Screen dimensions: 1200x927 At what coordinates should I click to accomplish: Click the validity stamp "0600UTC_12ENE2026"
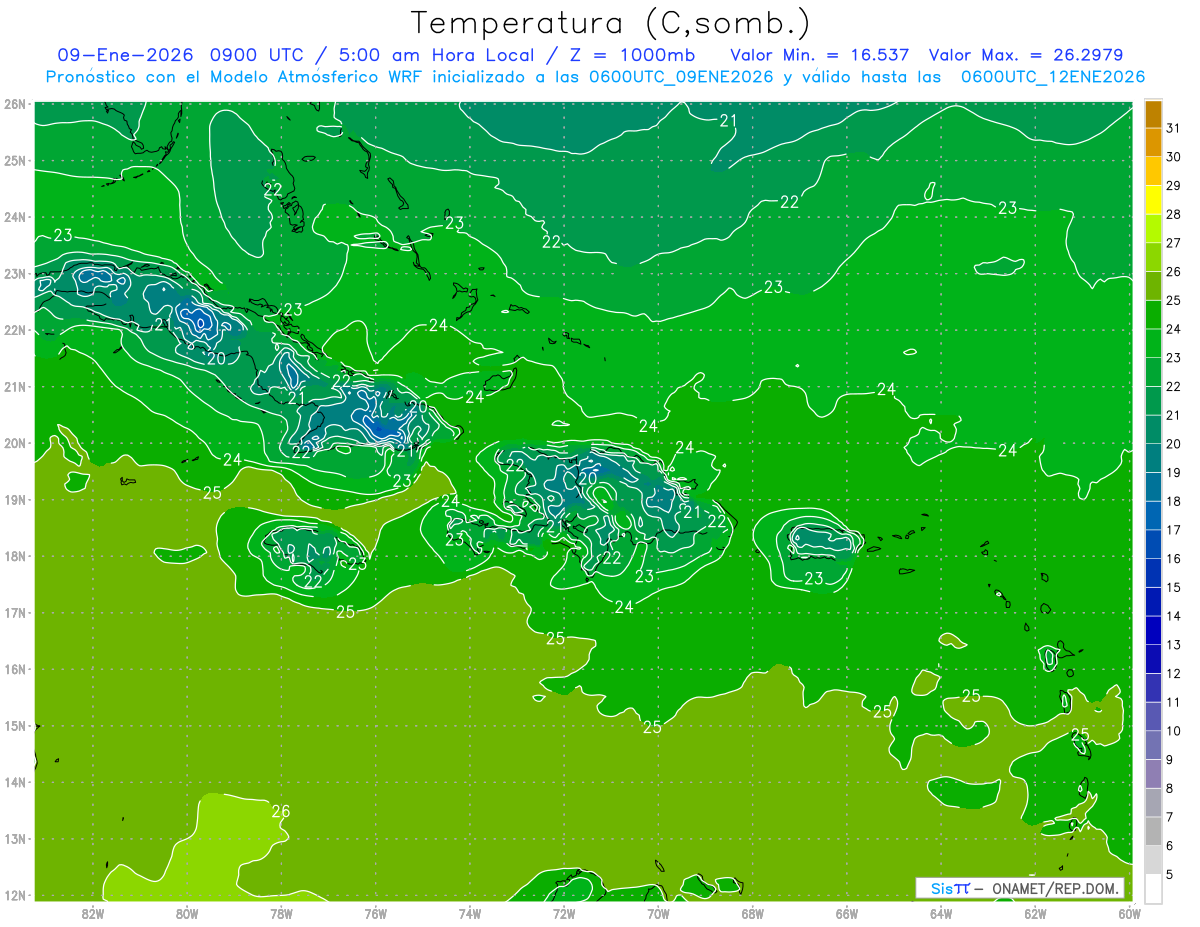[x=1053, y=77]
